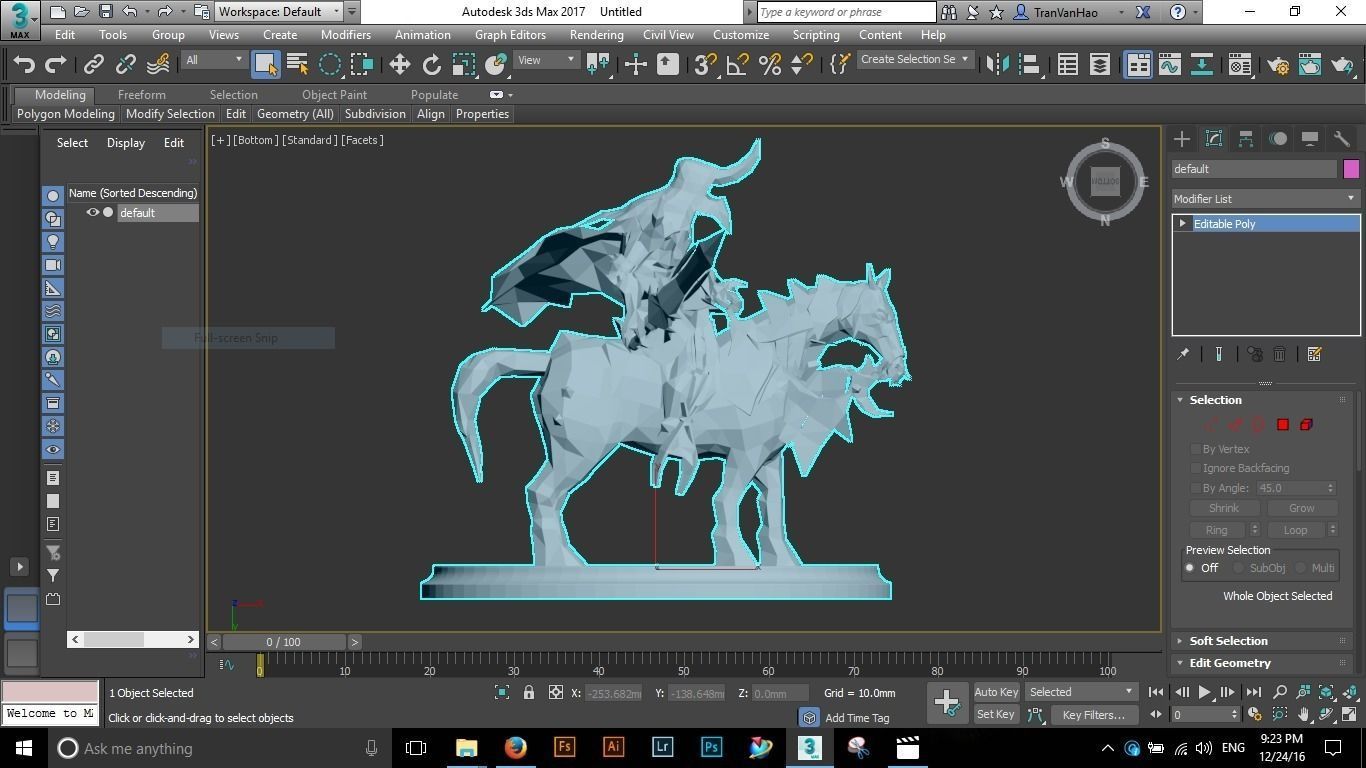Open the Hierarchy panel tab
Viewport: 1366px width, 768px height.
(x=1246, y=139)
